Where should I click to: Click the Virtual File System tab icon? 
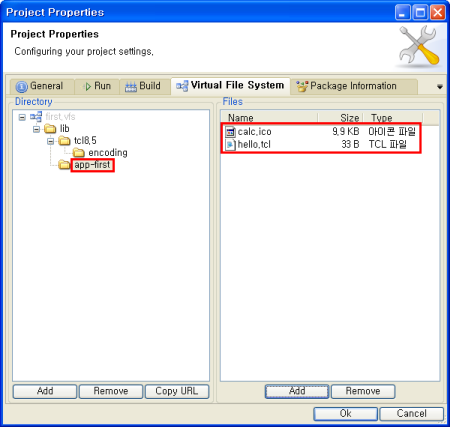click(182, 86)
